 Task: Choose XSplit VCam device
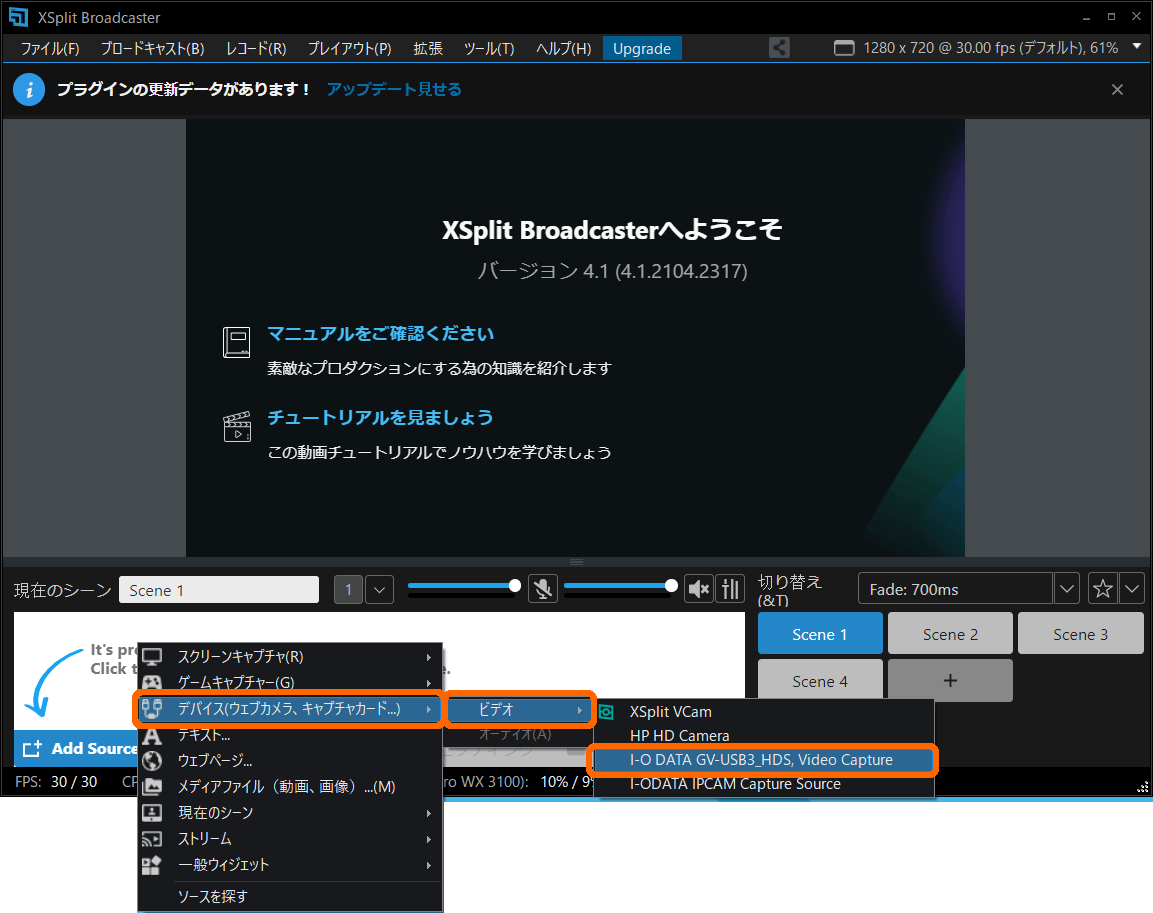(764, 712)
